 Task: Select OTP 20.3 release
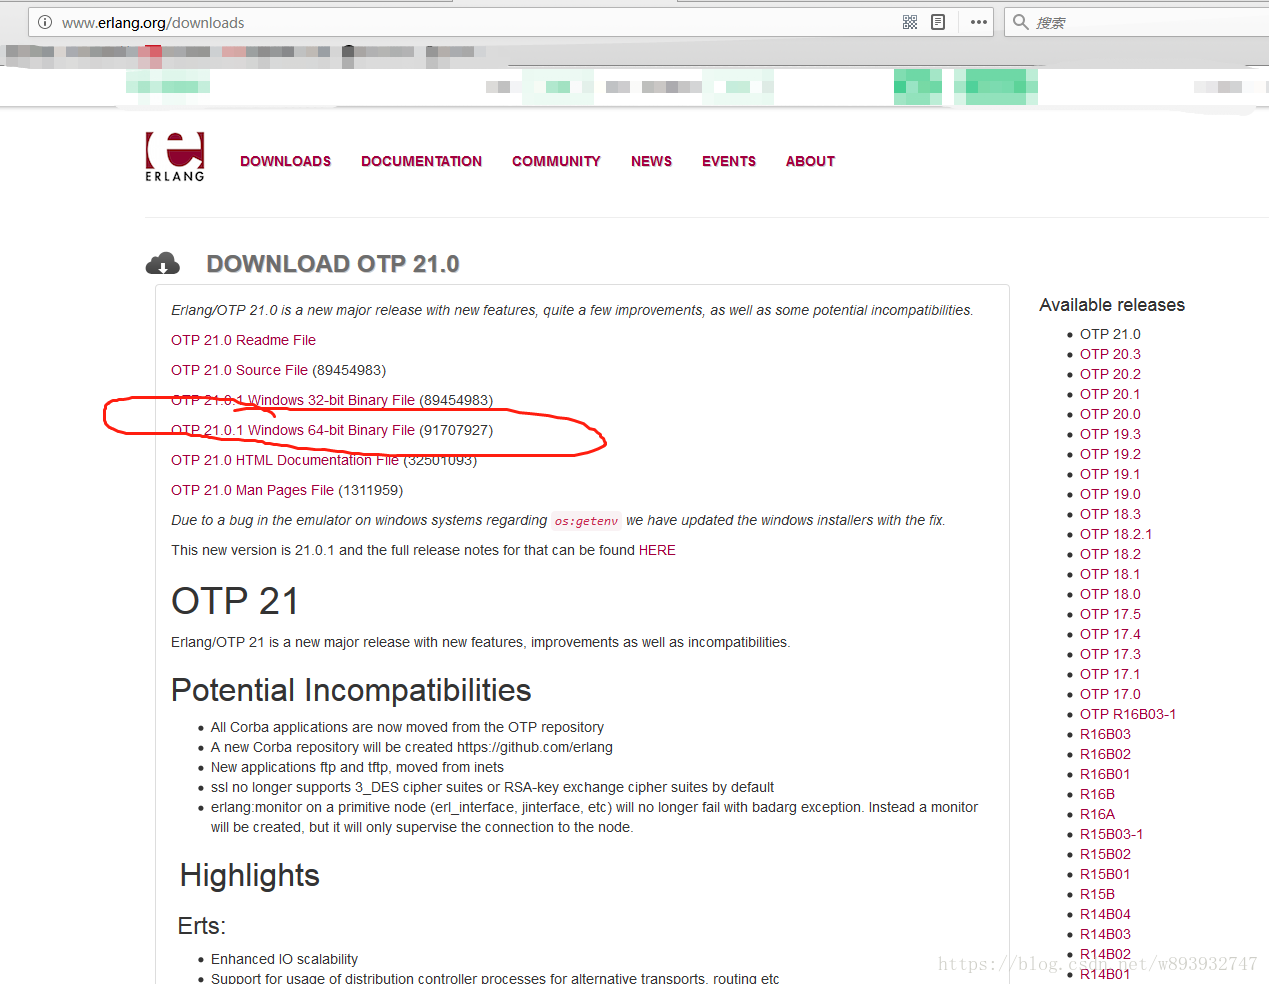click(x=1110, y=354)
